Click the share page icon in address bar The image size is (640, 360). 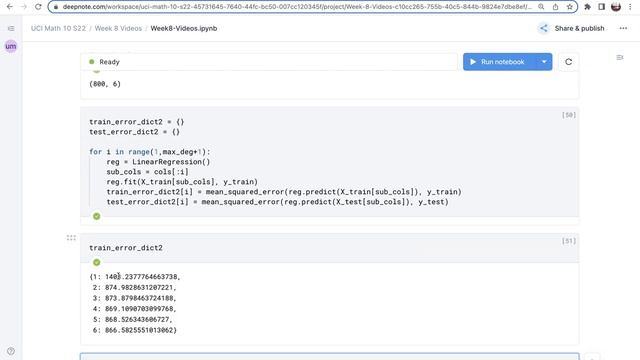556,7
